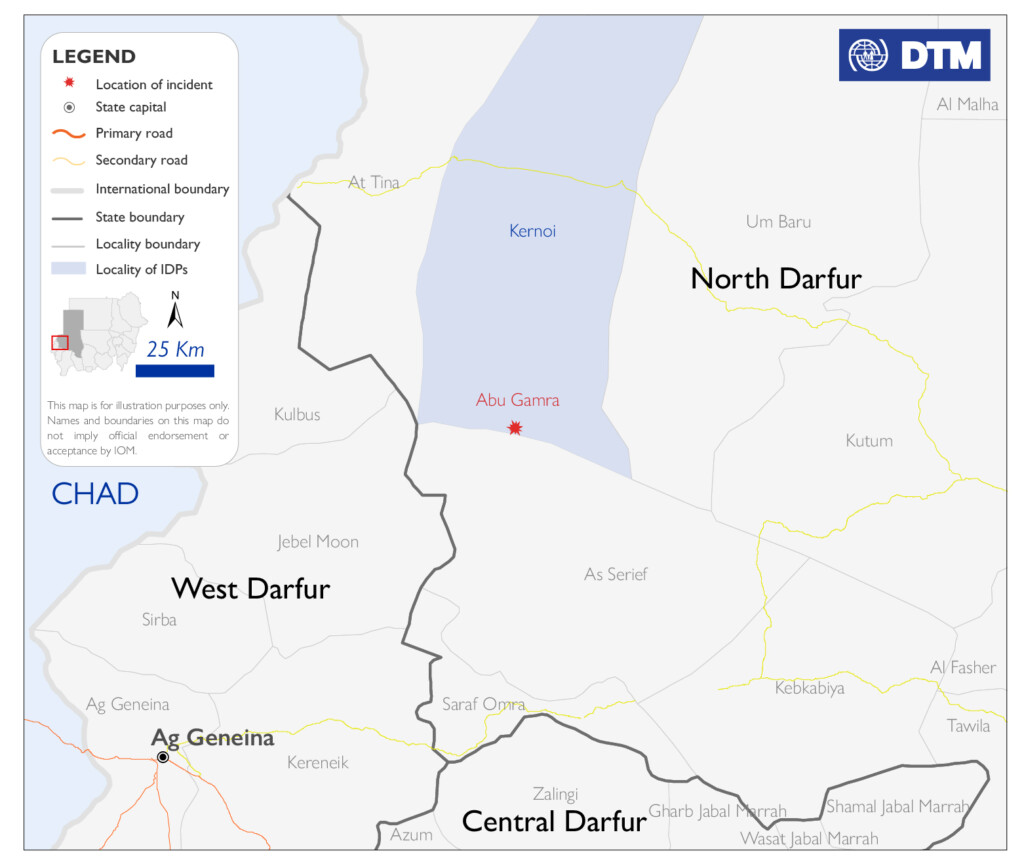Click the red incident star near Abu Gamra
Screen dimensions: 1024x864
point(515,428)
